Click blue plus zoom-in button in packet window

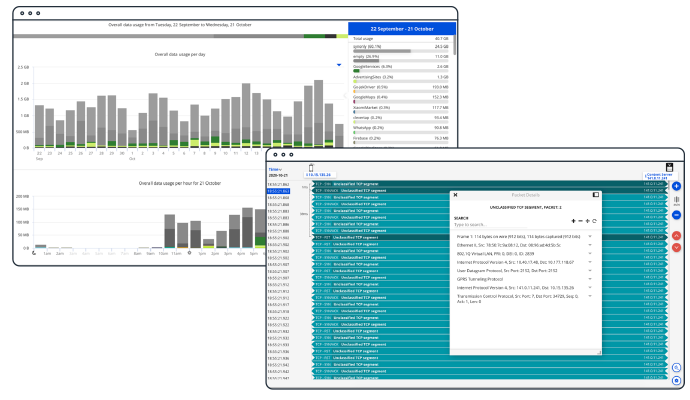point(676,186)
